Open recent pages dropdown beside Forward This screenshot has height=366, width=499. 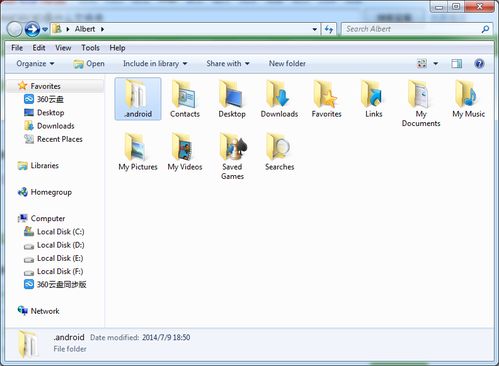[45, 30]
